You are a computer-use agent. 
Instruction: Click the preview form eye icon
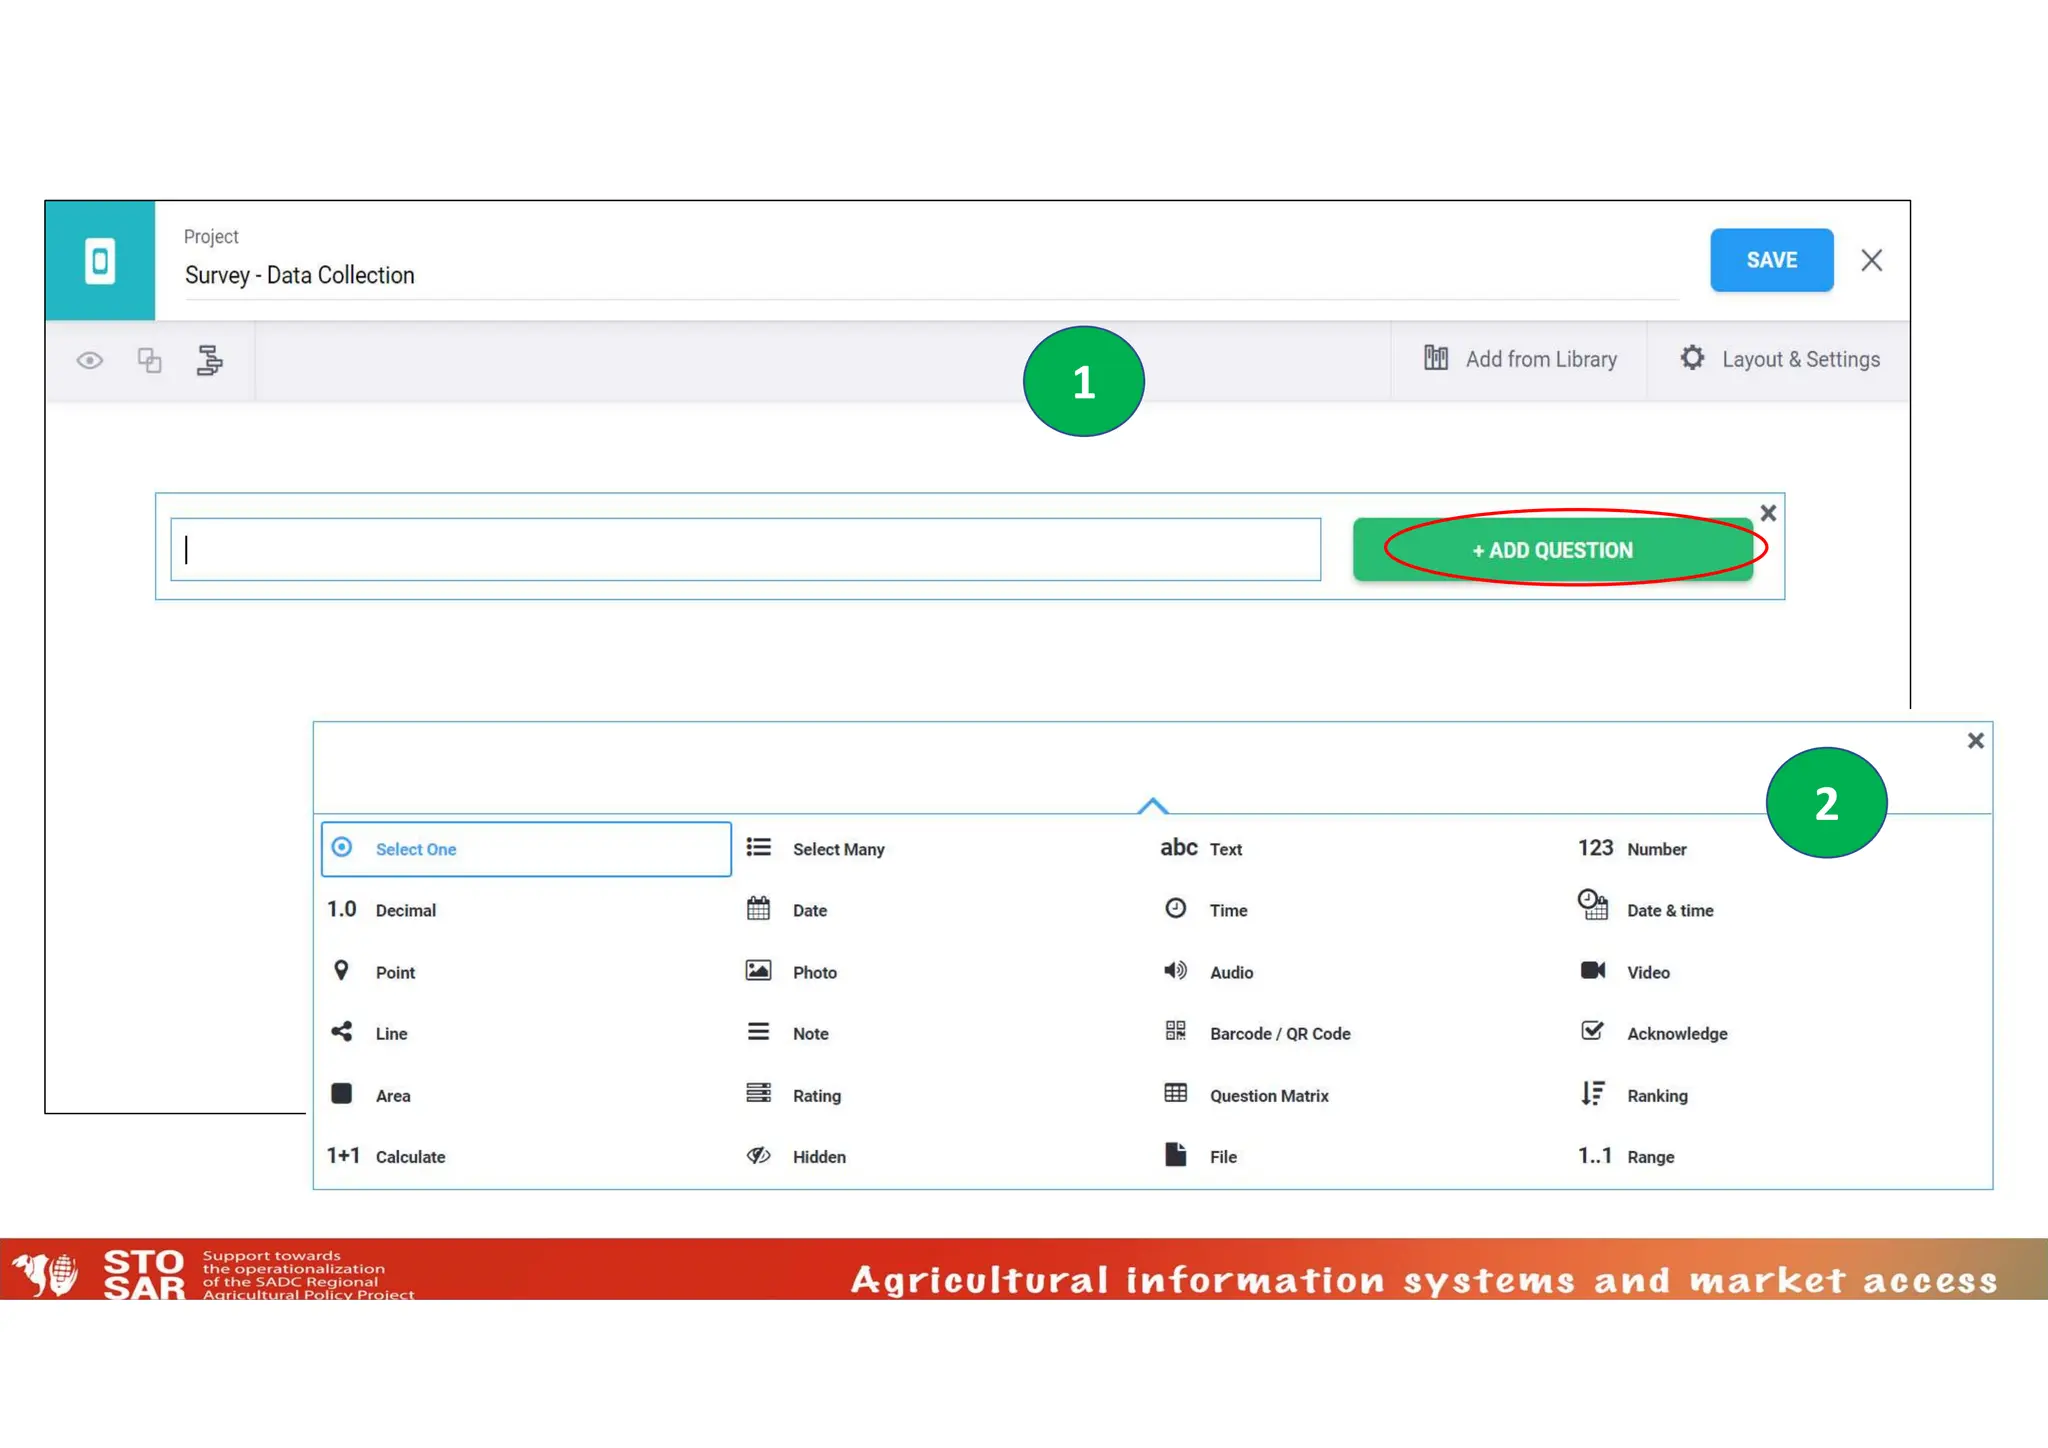point(90,361)
